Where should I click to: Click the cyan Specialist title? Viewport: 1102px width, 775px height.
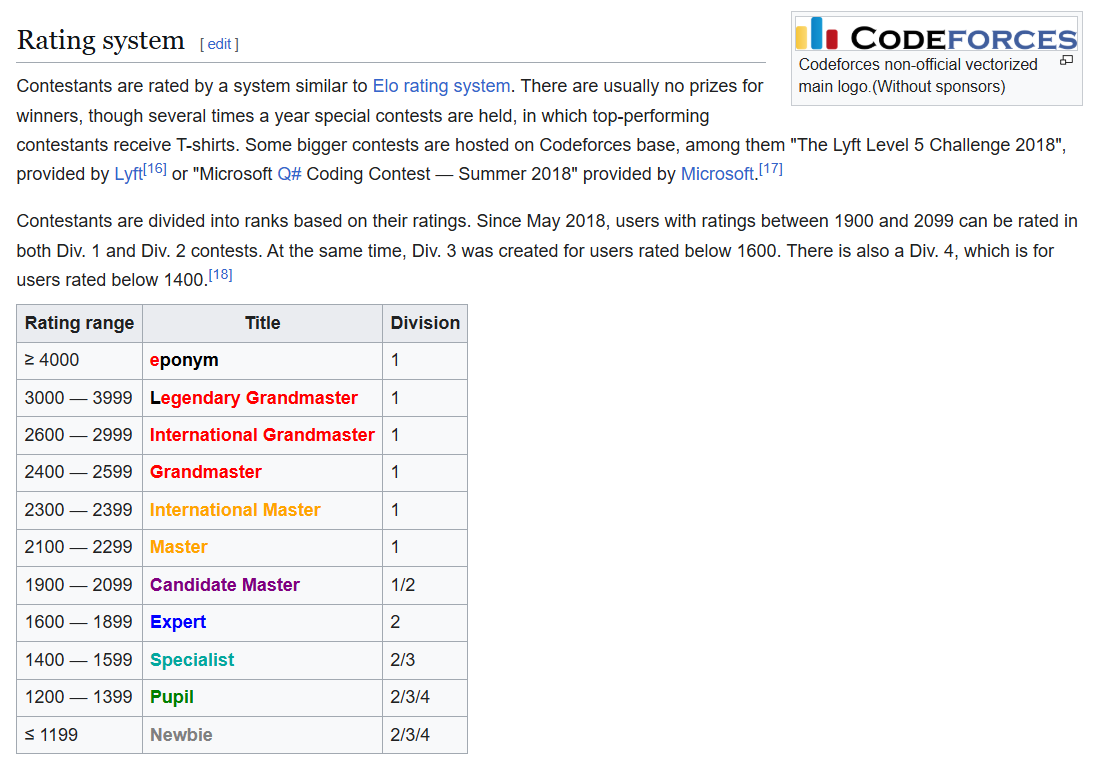[192, 660]
